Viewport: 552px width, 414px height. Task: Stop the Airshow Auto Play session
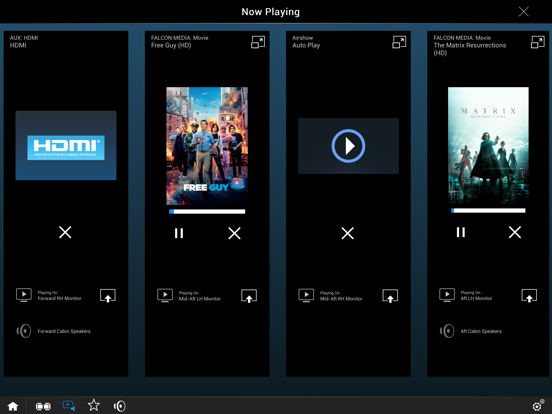click(347, 233)
